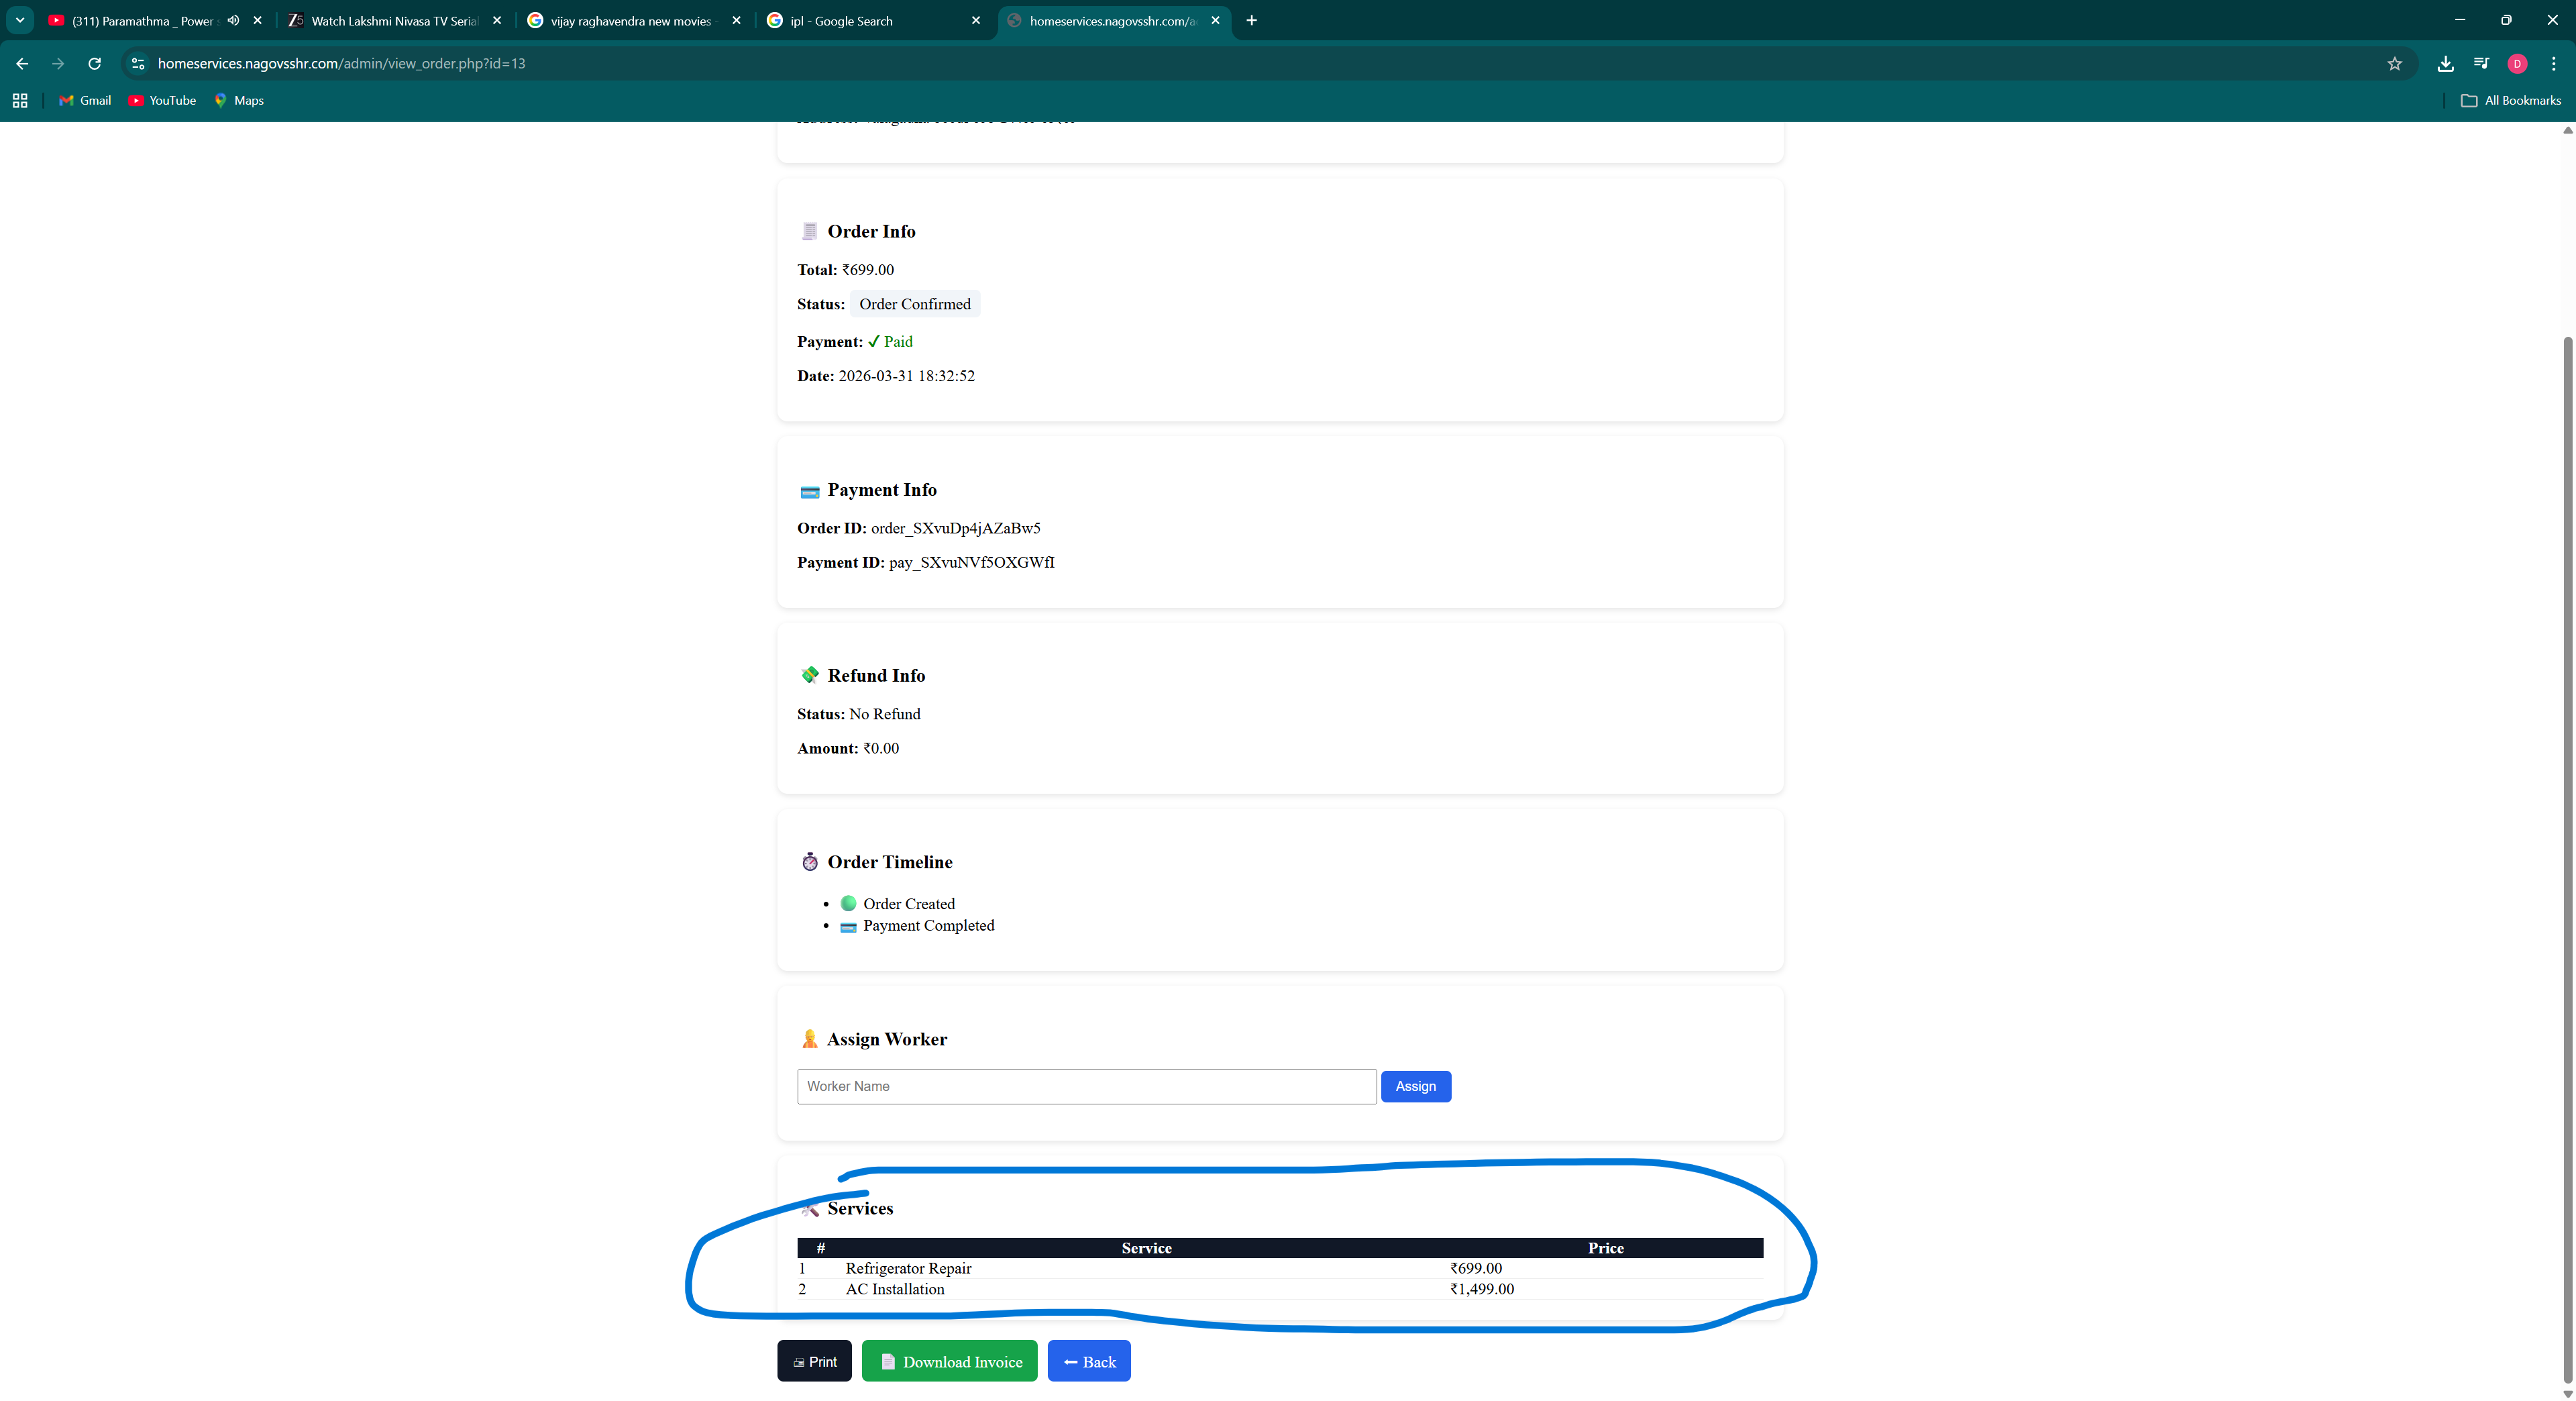
Task: Open a new tab with plus button
Action: 1251,20
